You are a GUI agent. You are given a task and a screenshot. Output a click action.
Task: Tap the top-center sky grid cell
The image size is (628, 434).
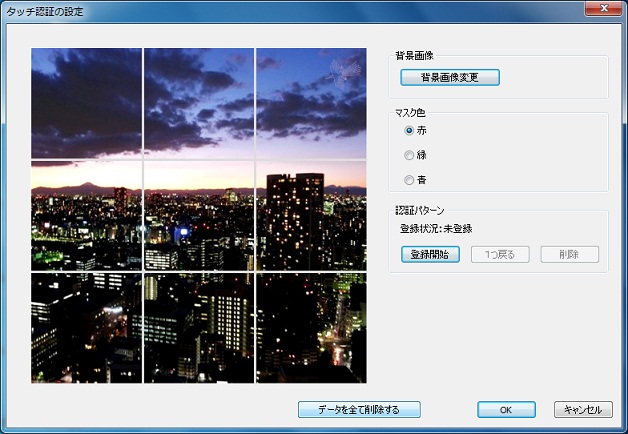click(x=199, y=103)
